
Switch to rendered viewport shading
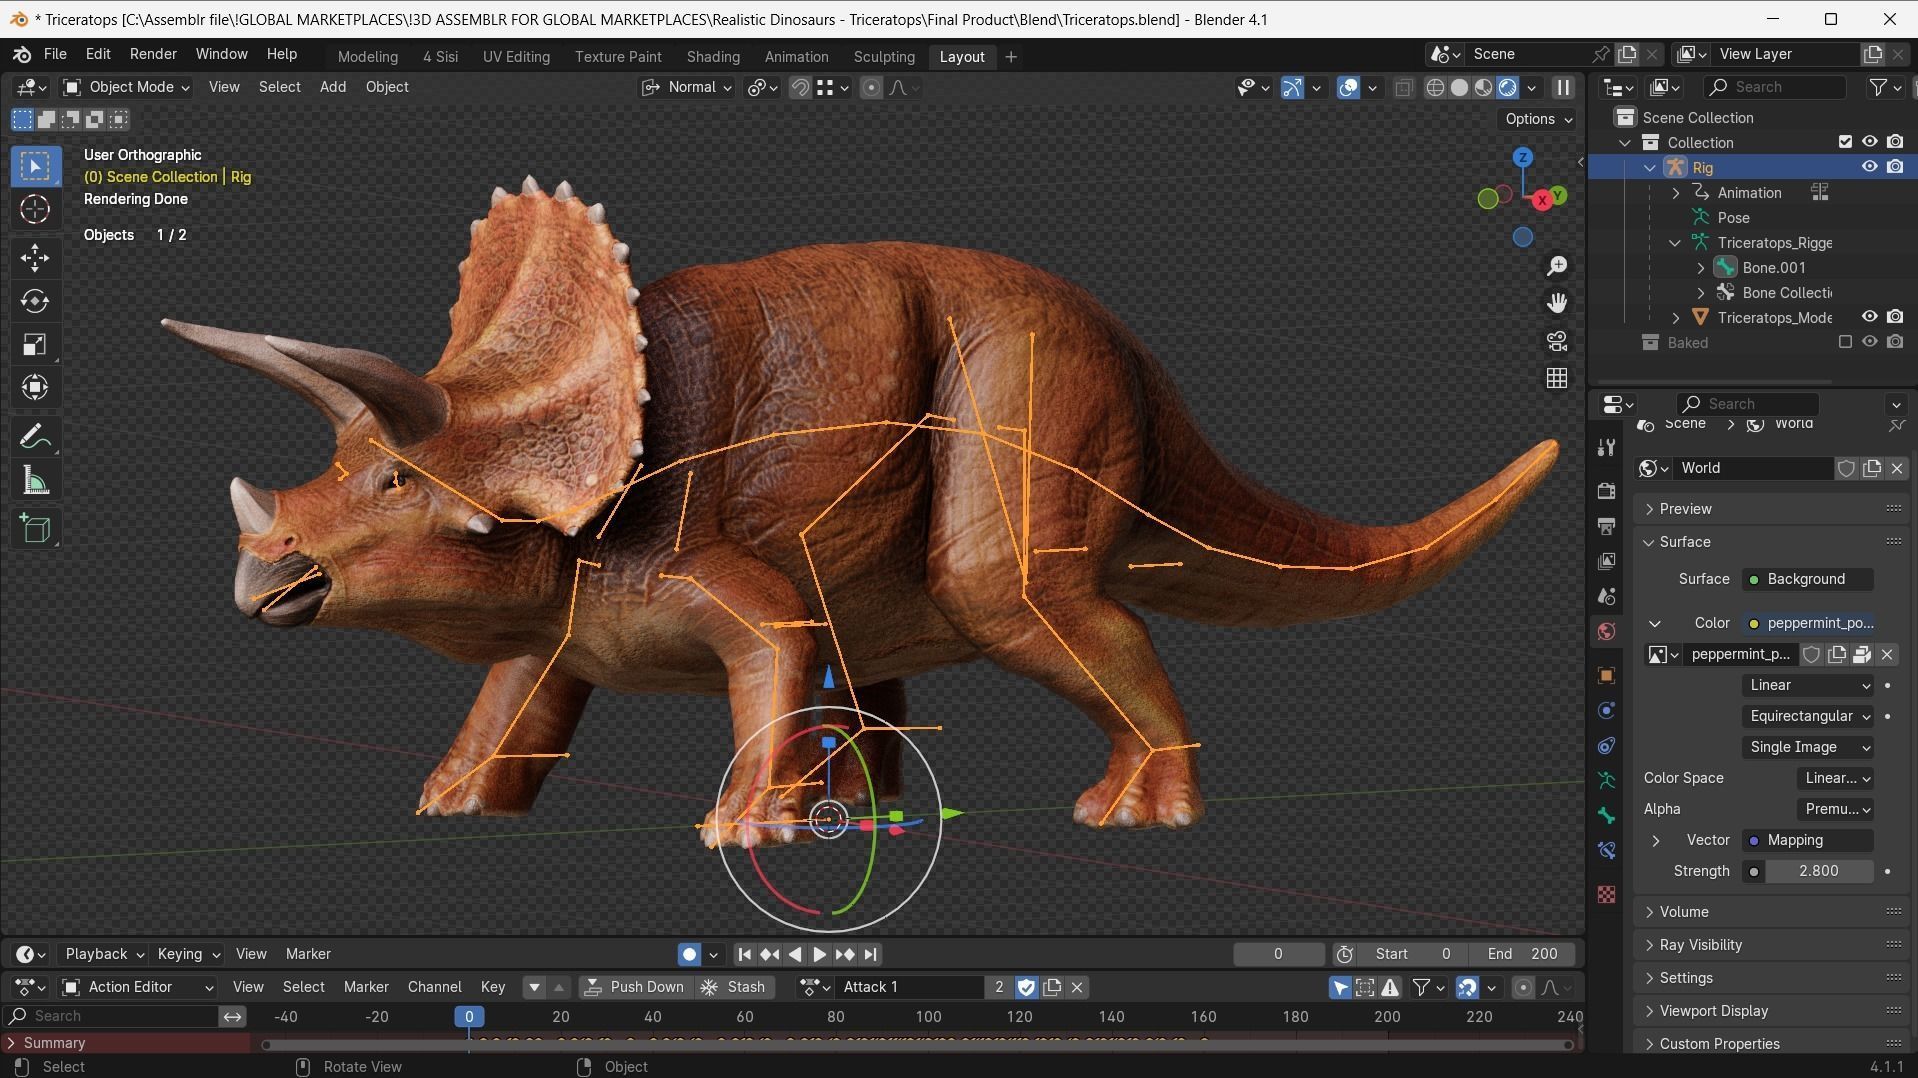1507,88
